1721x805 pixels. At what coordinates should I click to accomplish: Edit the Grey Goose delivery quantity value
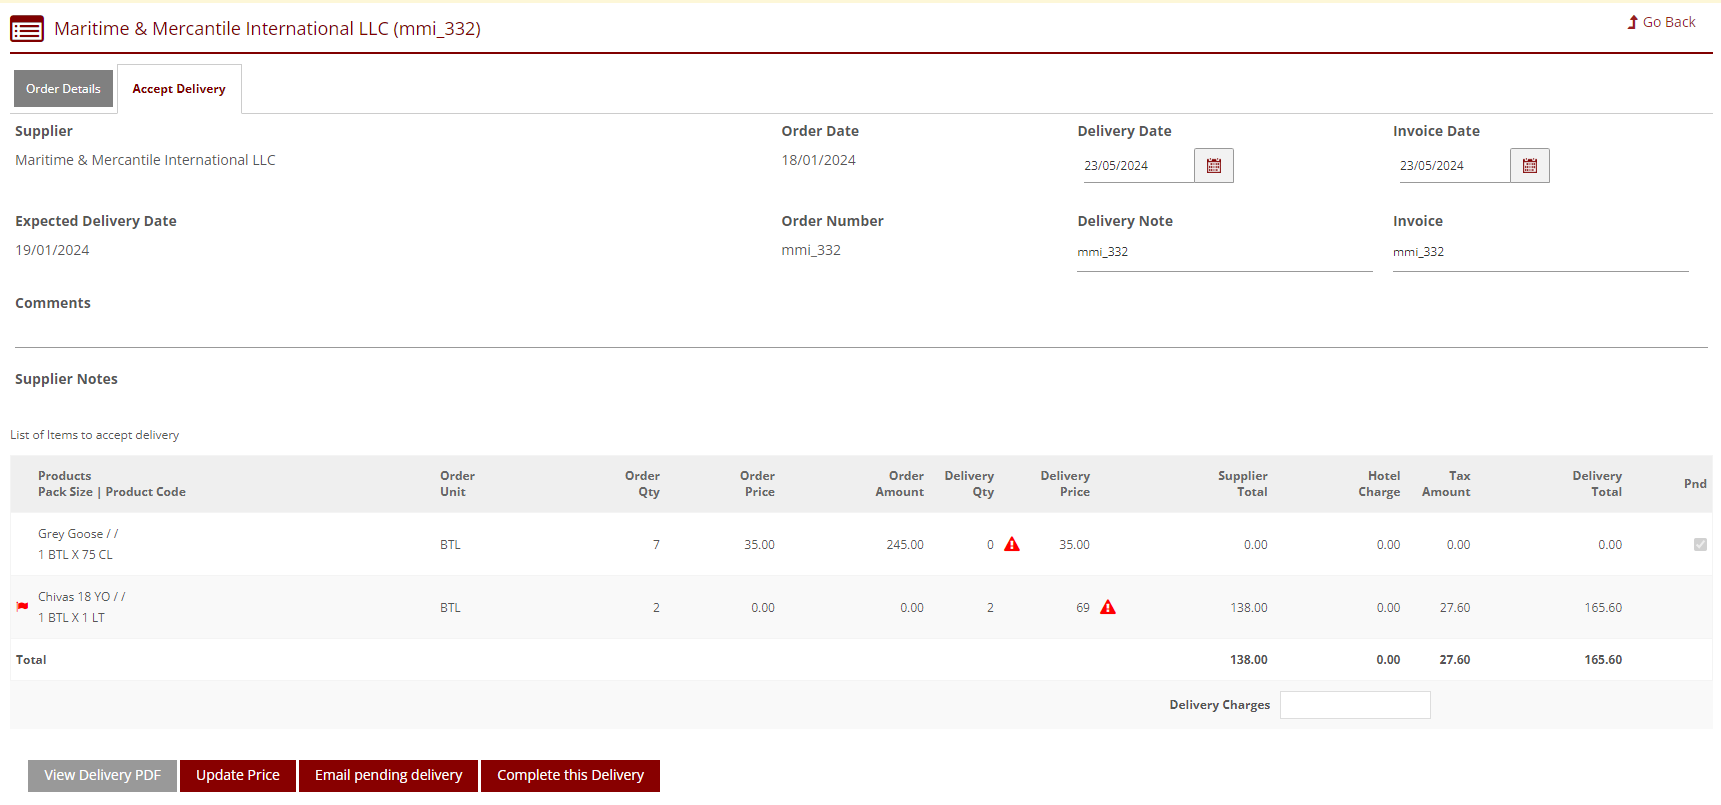click(x=989, y=545)
